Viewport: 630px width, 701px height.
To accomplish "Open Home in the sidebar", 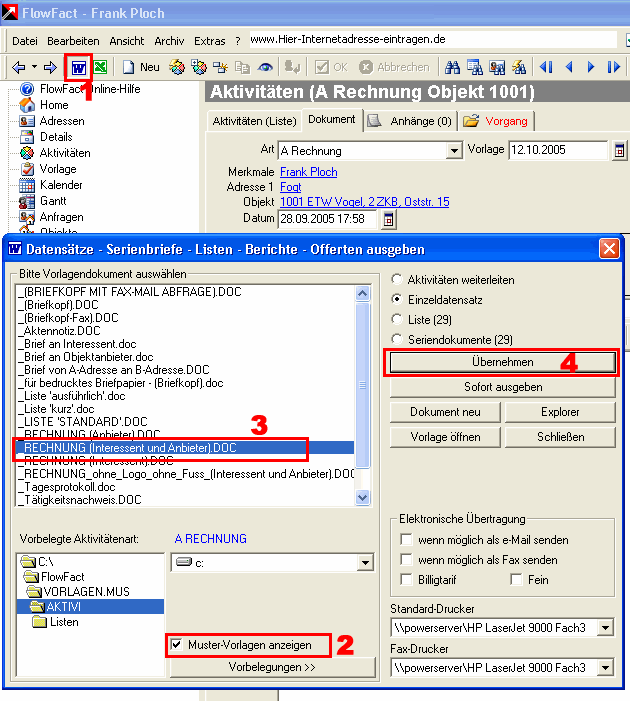I will (x=44, y=105).
